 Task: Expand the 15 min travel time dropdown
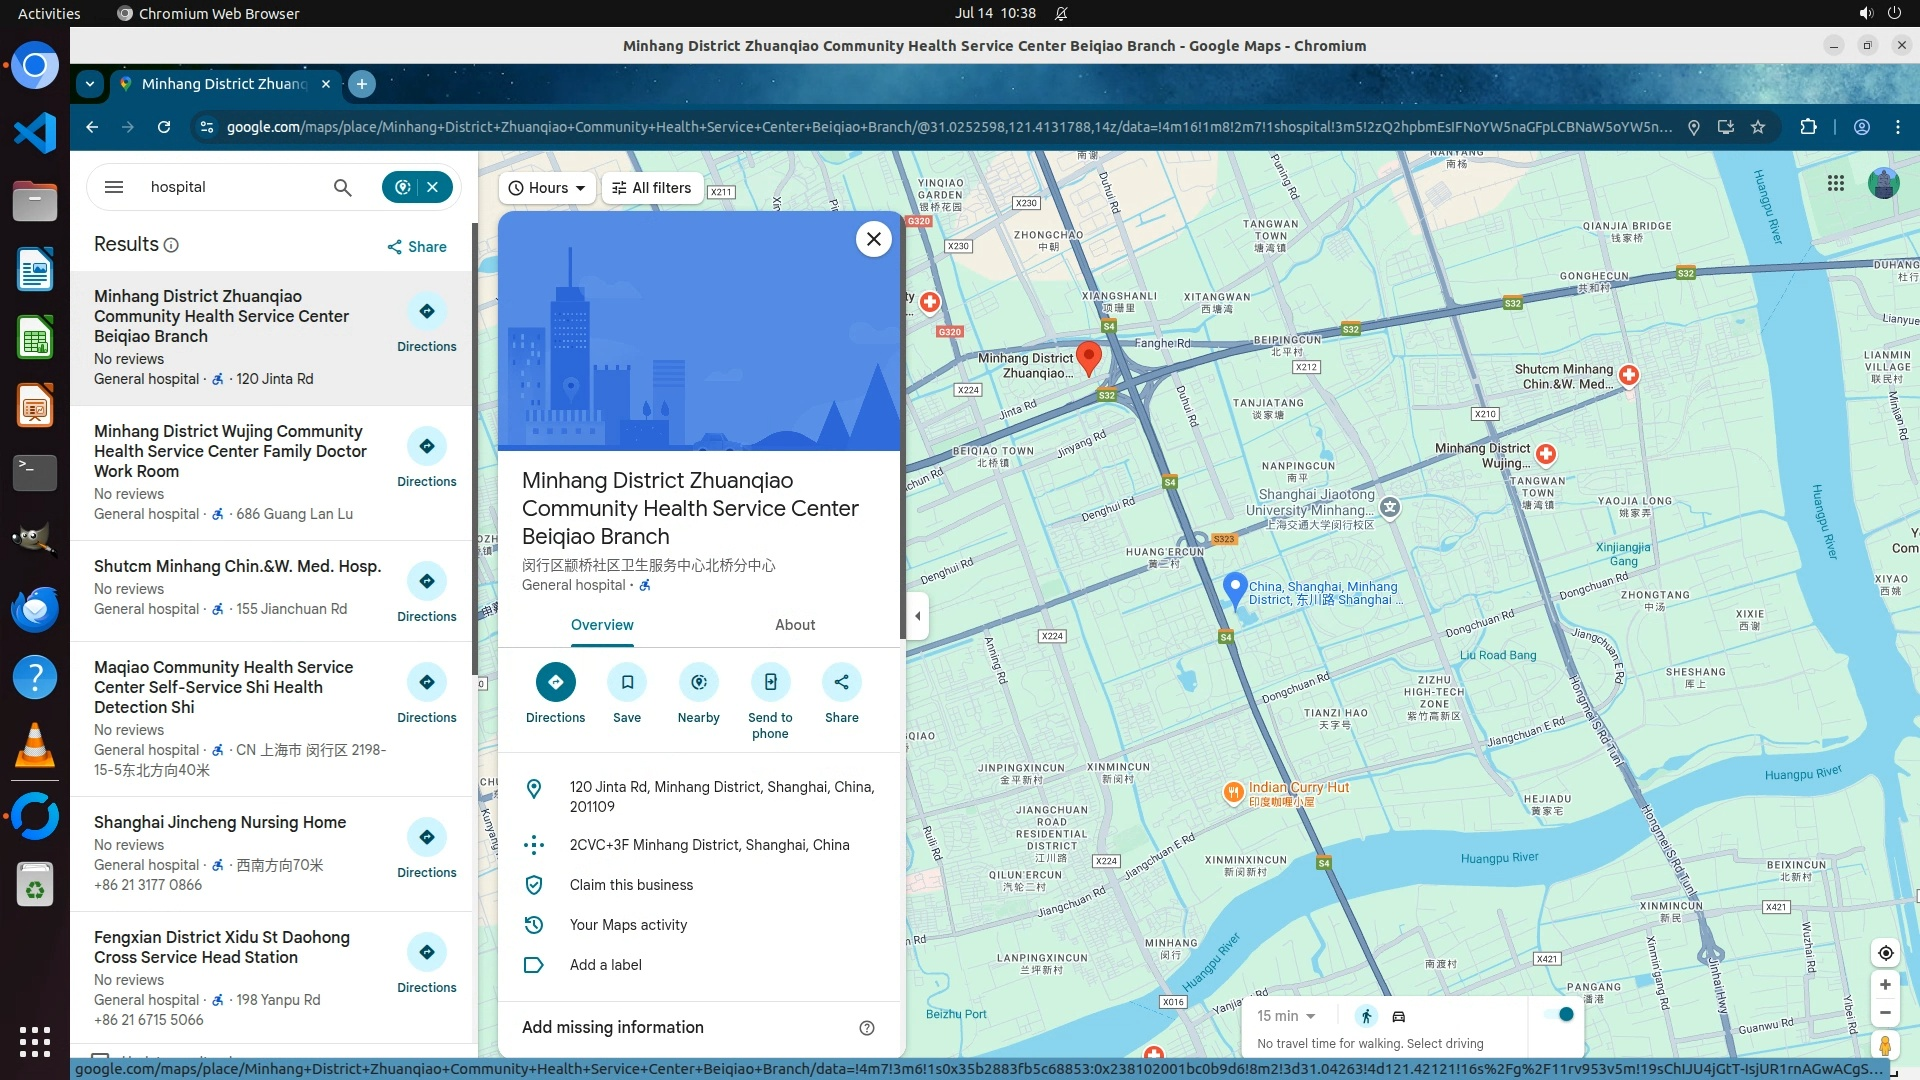(x=1286, y=1016)
